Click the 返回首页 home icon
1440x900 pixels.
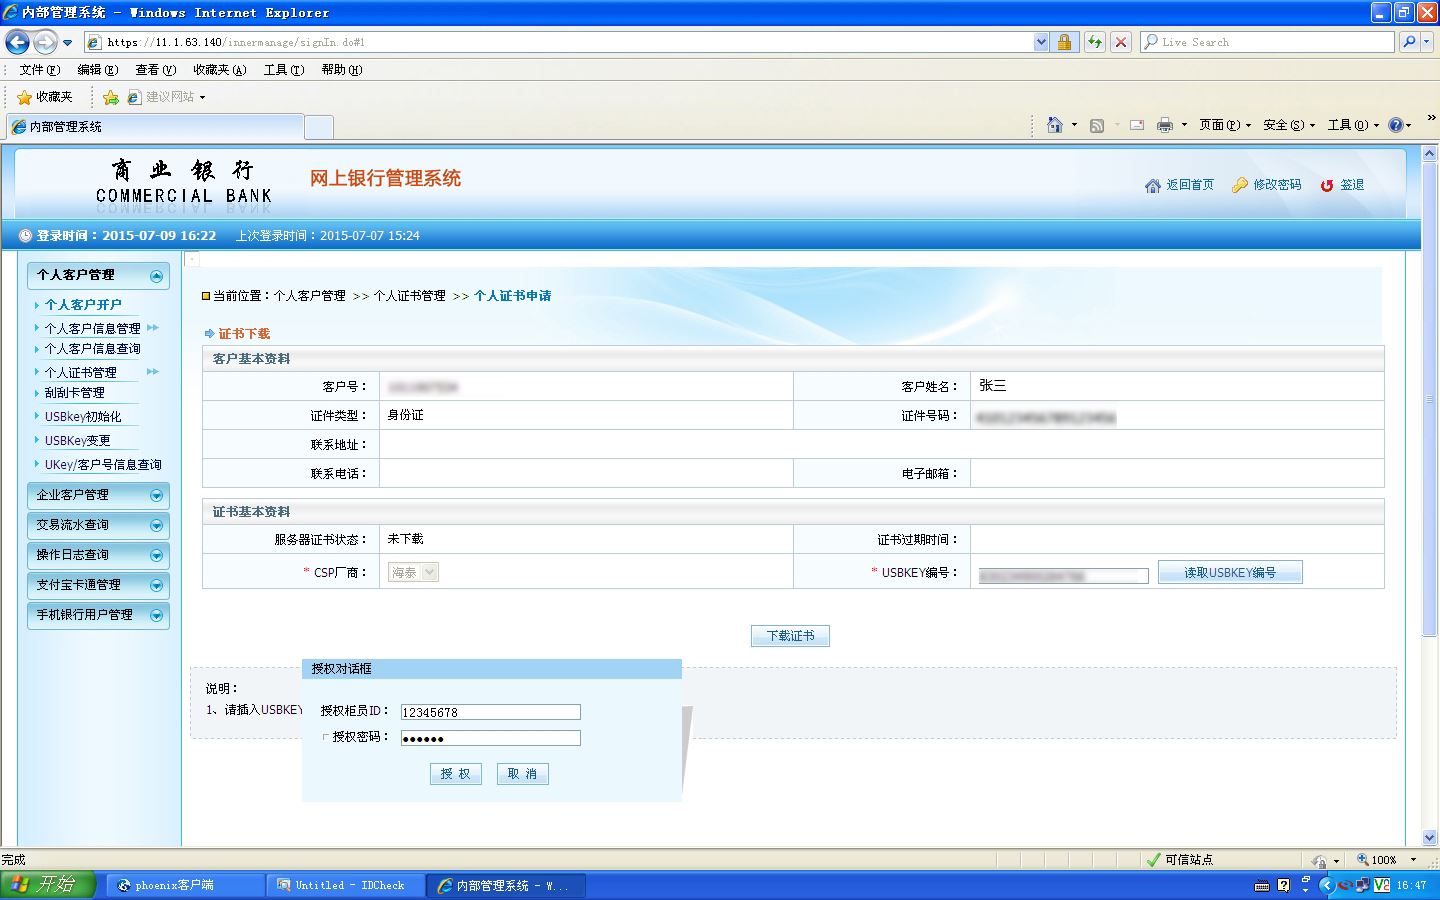pos(1153,185)
